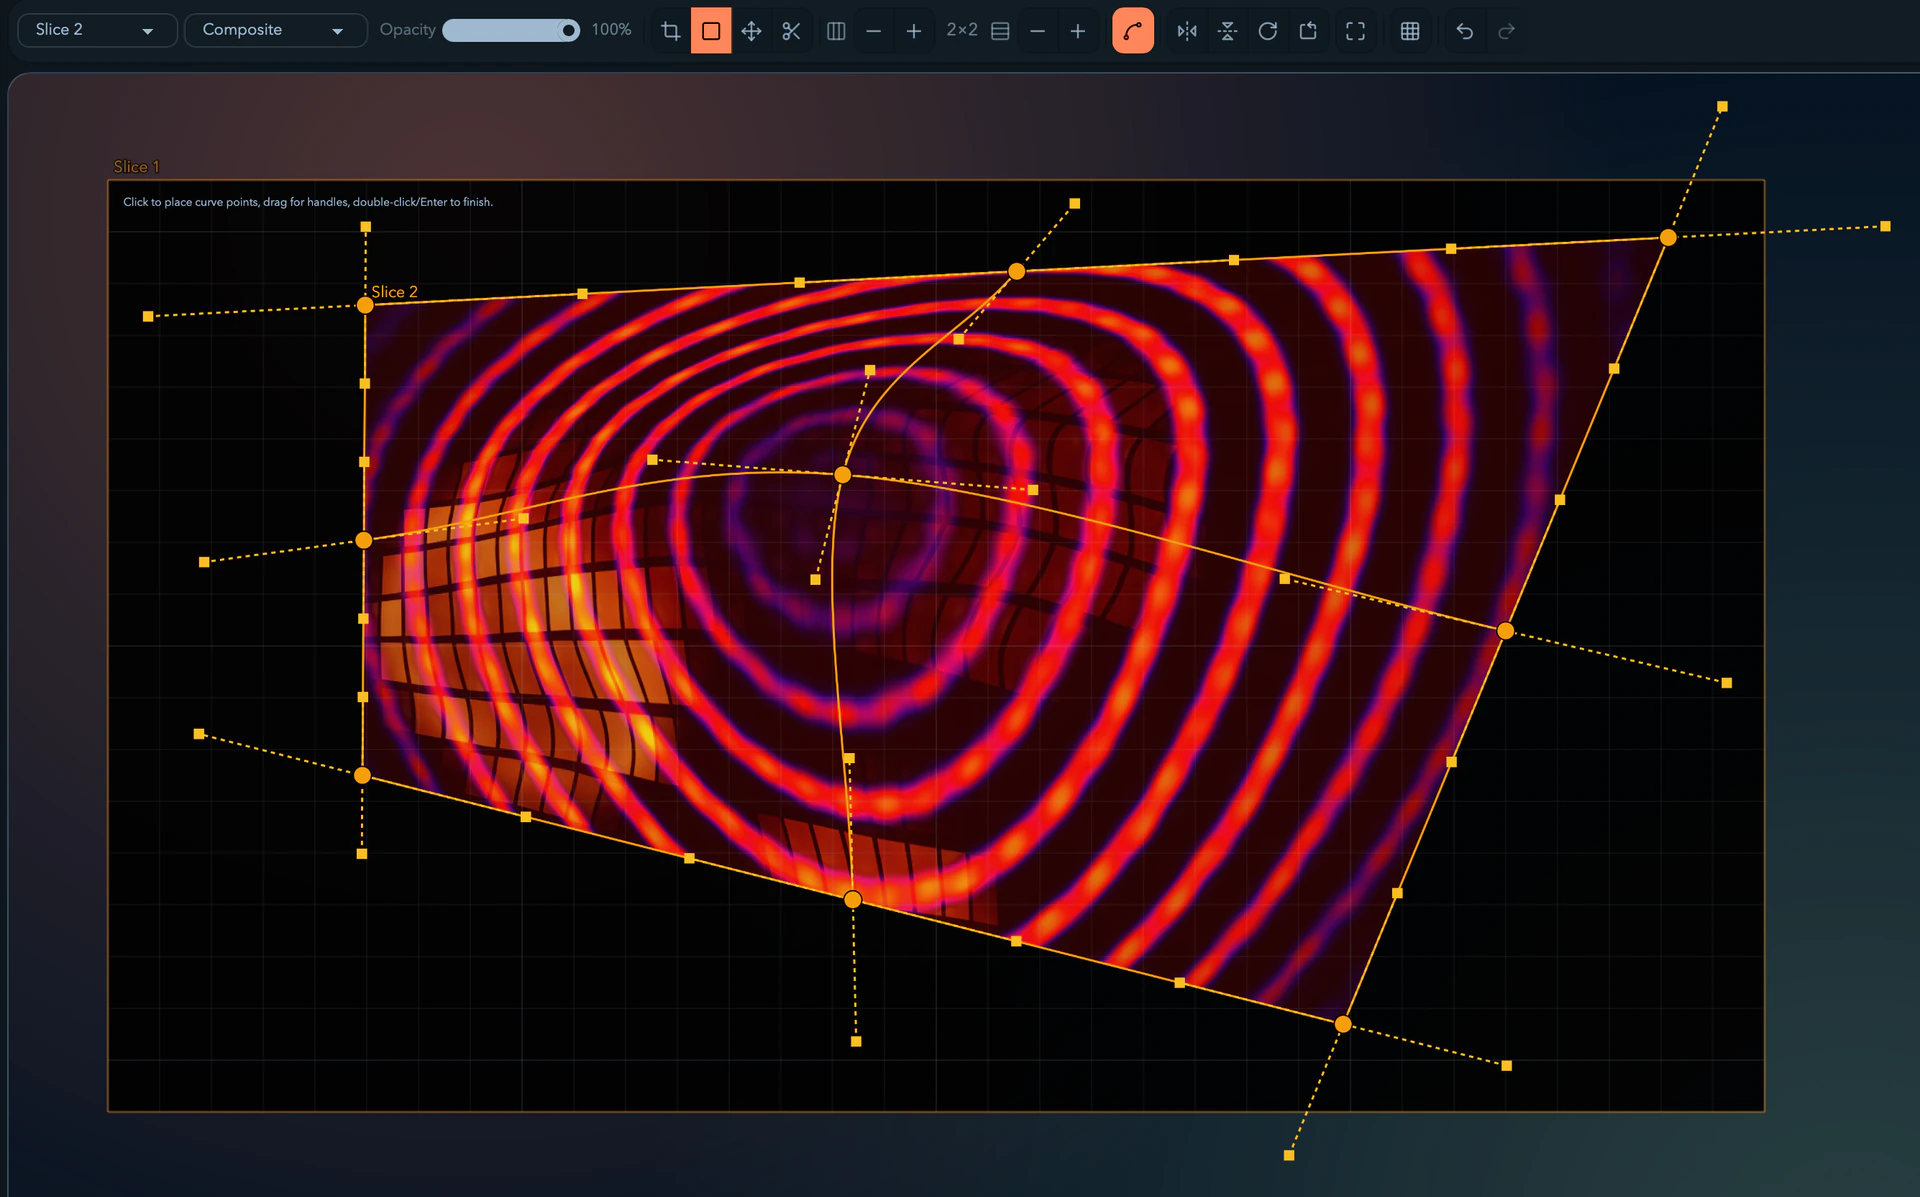Decrease column count with minus button

click(x=873, y=31)
